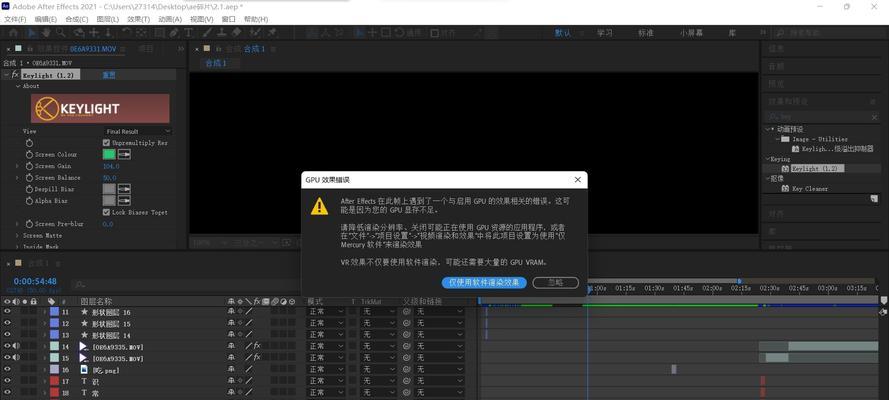Click Alpha Bias eyedropper icon

click(124, 201)
